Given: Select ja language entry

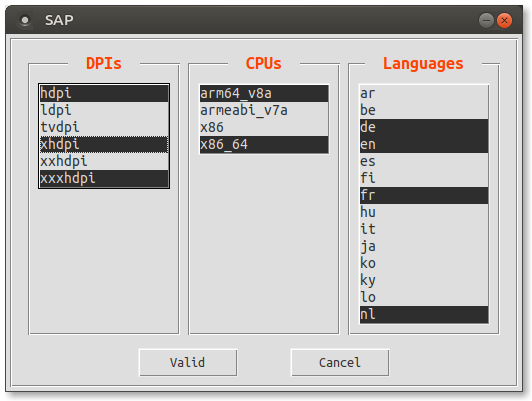Looking at the screenshot, I should click(x=424, y=247).
